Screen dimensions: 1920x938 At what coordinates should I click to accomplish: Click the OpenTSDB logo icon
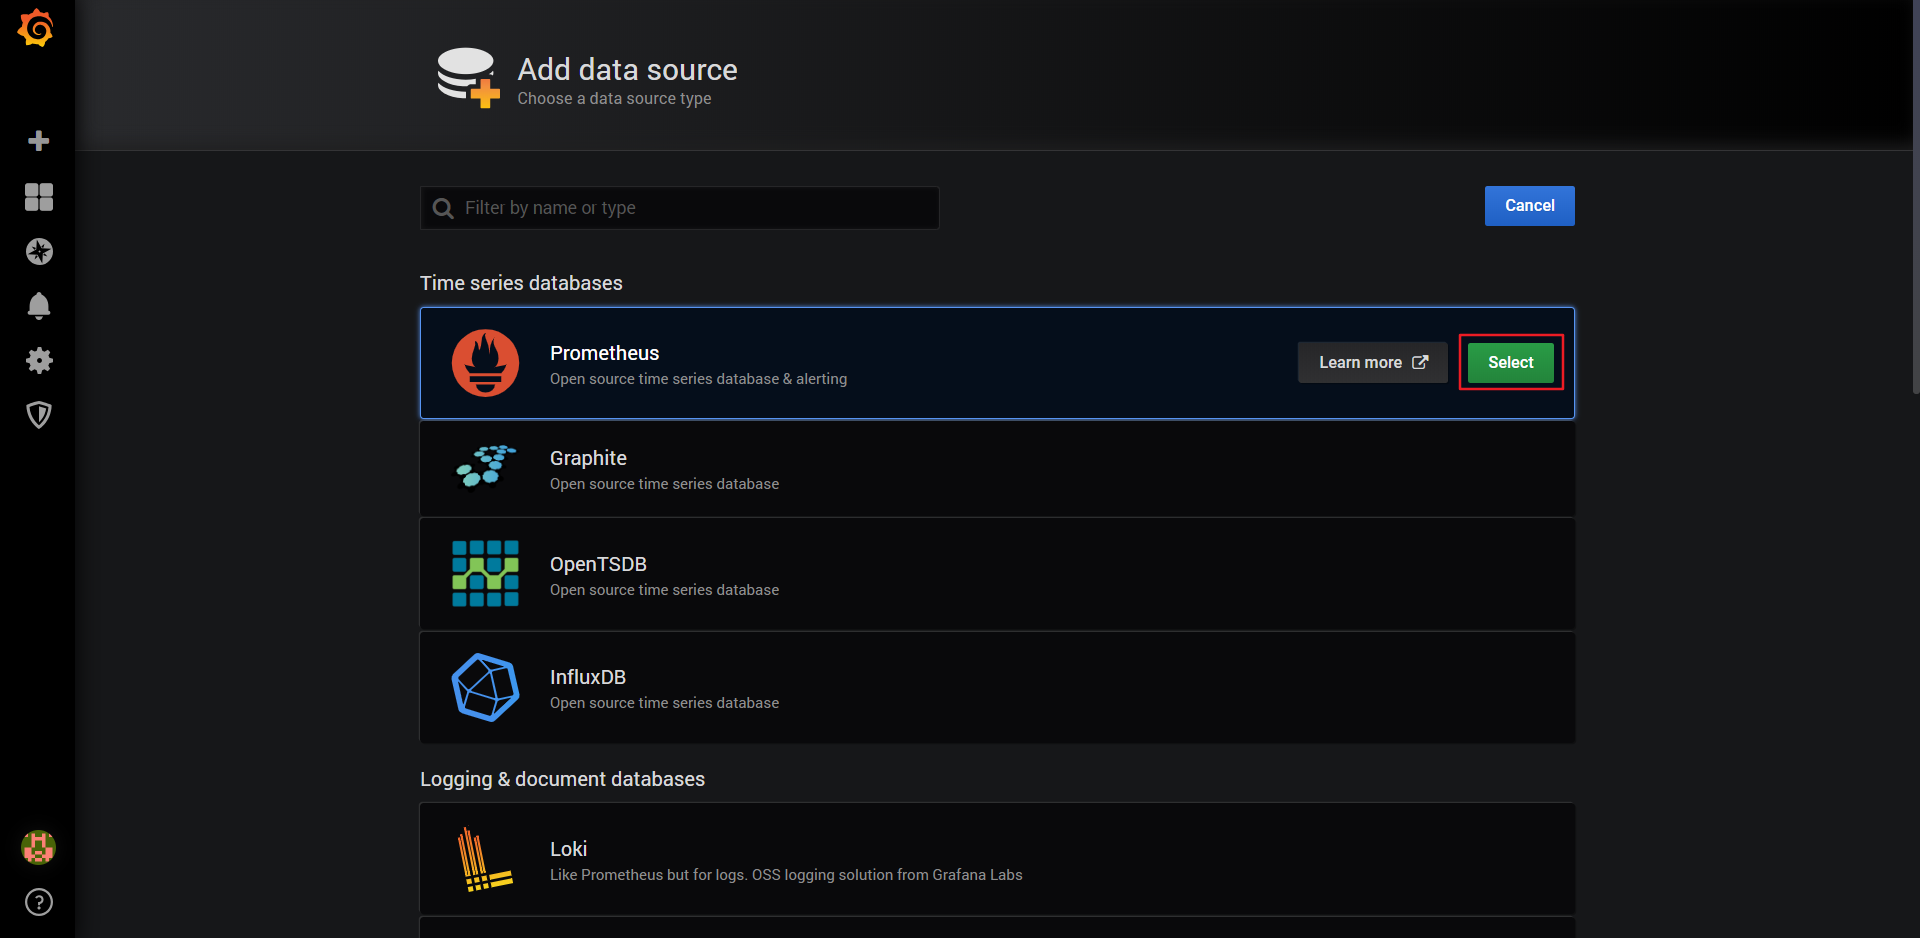pyautogui.click(x=485, y=574)
